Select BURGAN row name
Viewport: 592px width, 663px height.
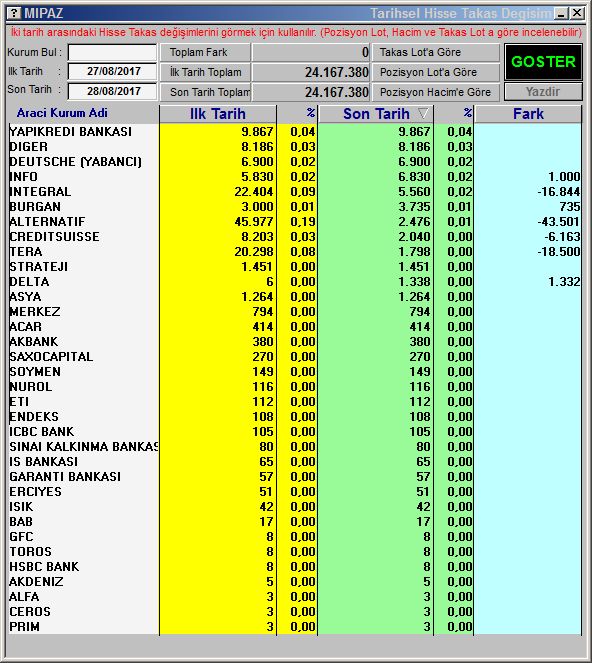[x=35, y=207]
